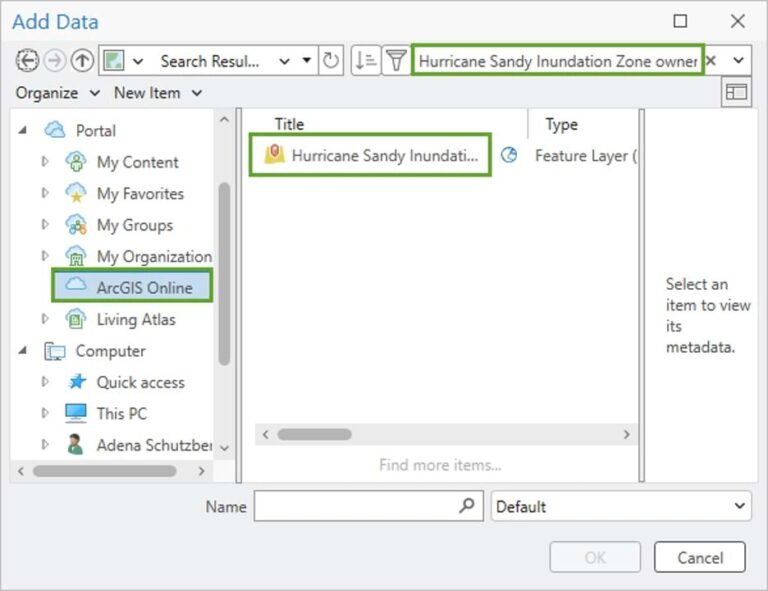The image size is (768, 591).
Task: Select My Content in the tree
Action: [138, 162]
